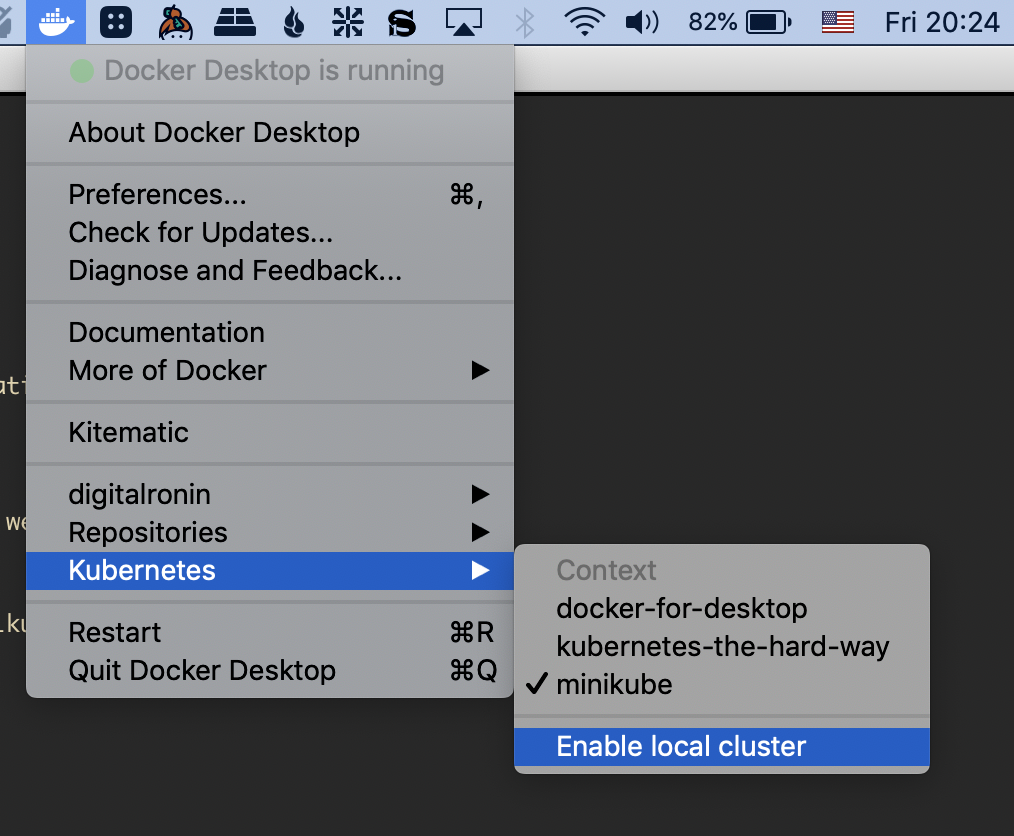Choose Check for Updates
The image size is (1014, 836).
(x=200, y=232)
